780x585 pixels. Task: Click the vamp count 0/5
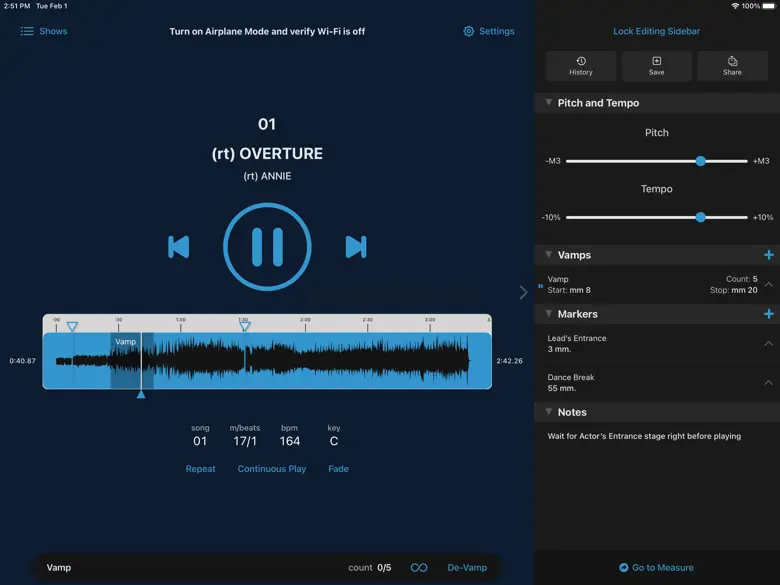click(384, 568)
